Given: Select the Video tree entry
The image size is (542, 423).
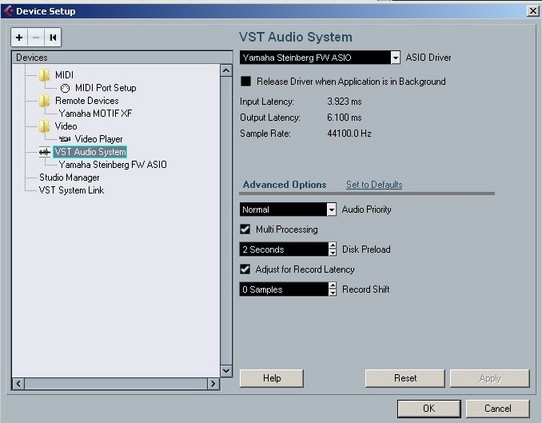Looking at the screenshot, I should click(66, 126).
